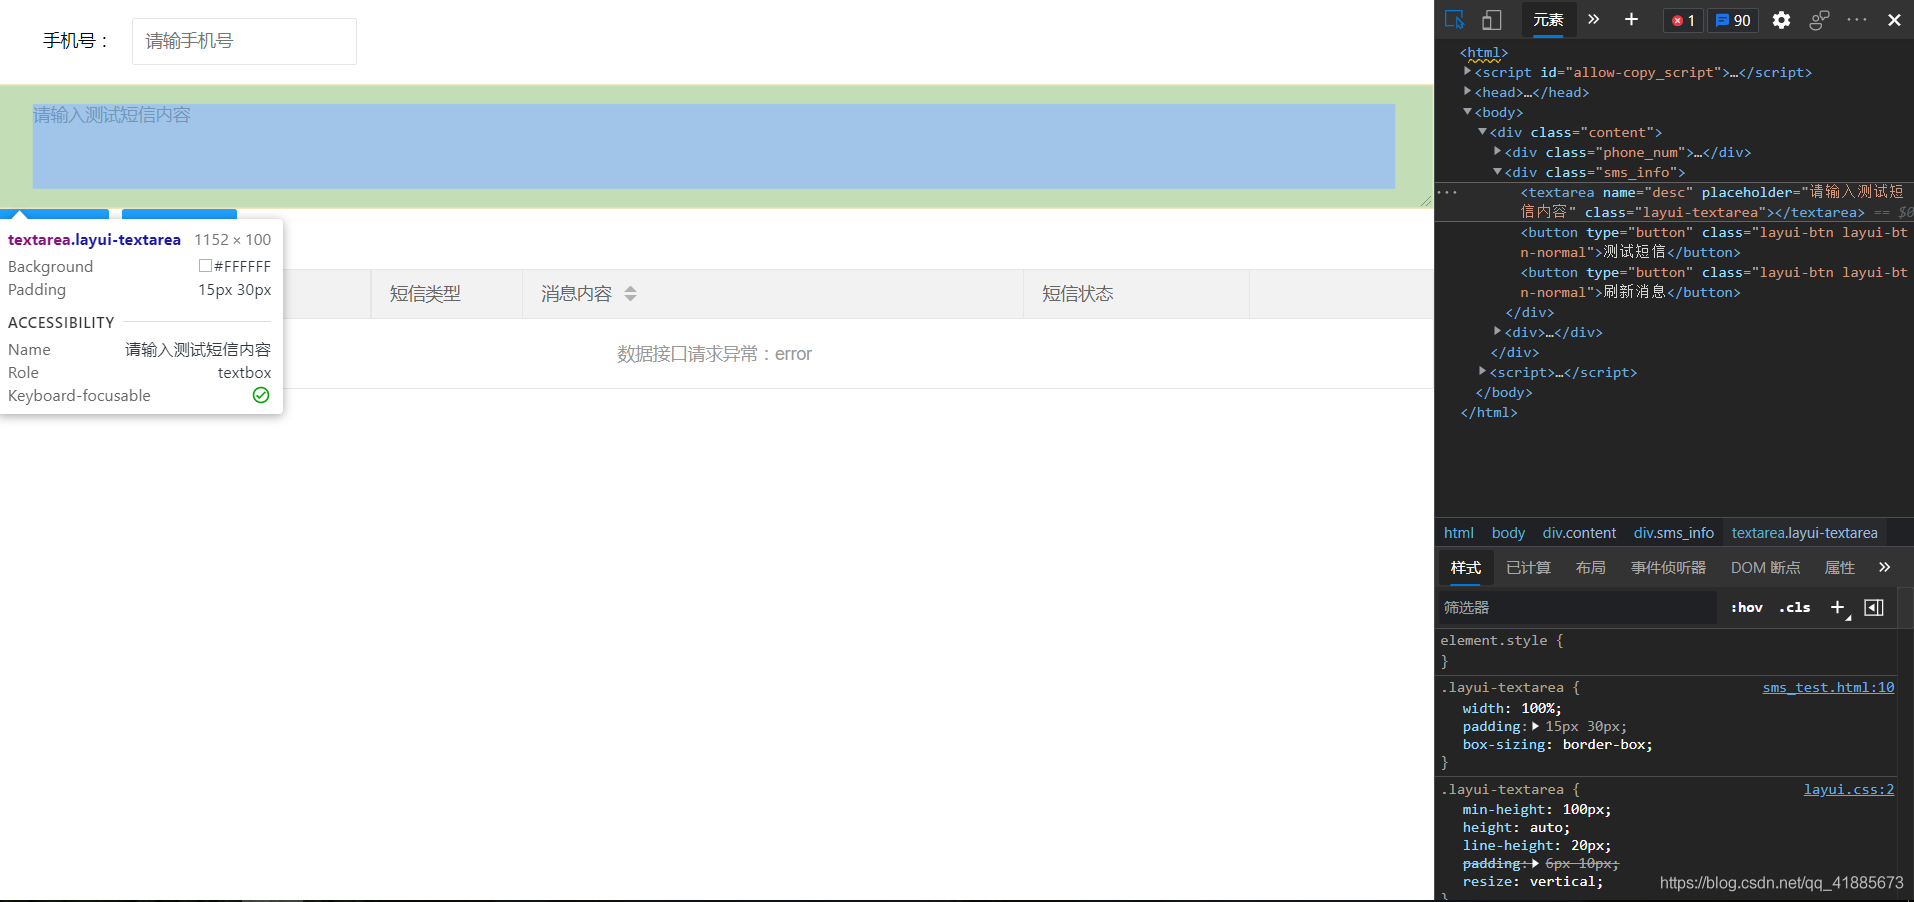
Task: Click the width: 100% declaration
Action: (1511, 709)
